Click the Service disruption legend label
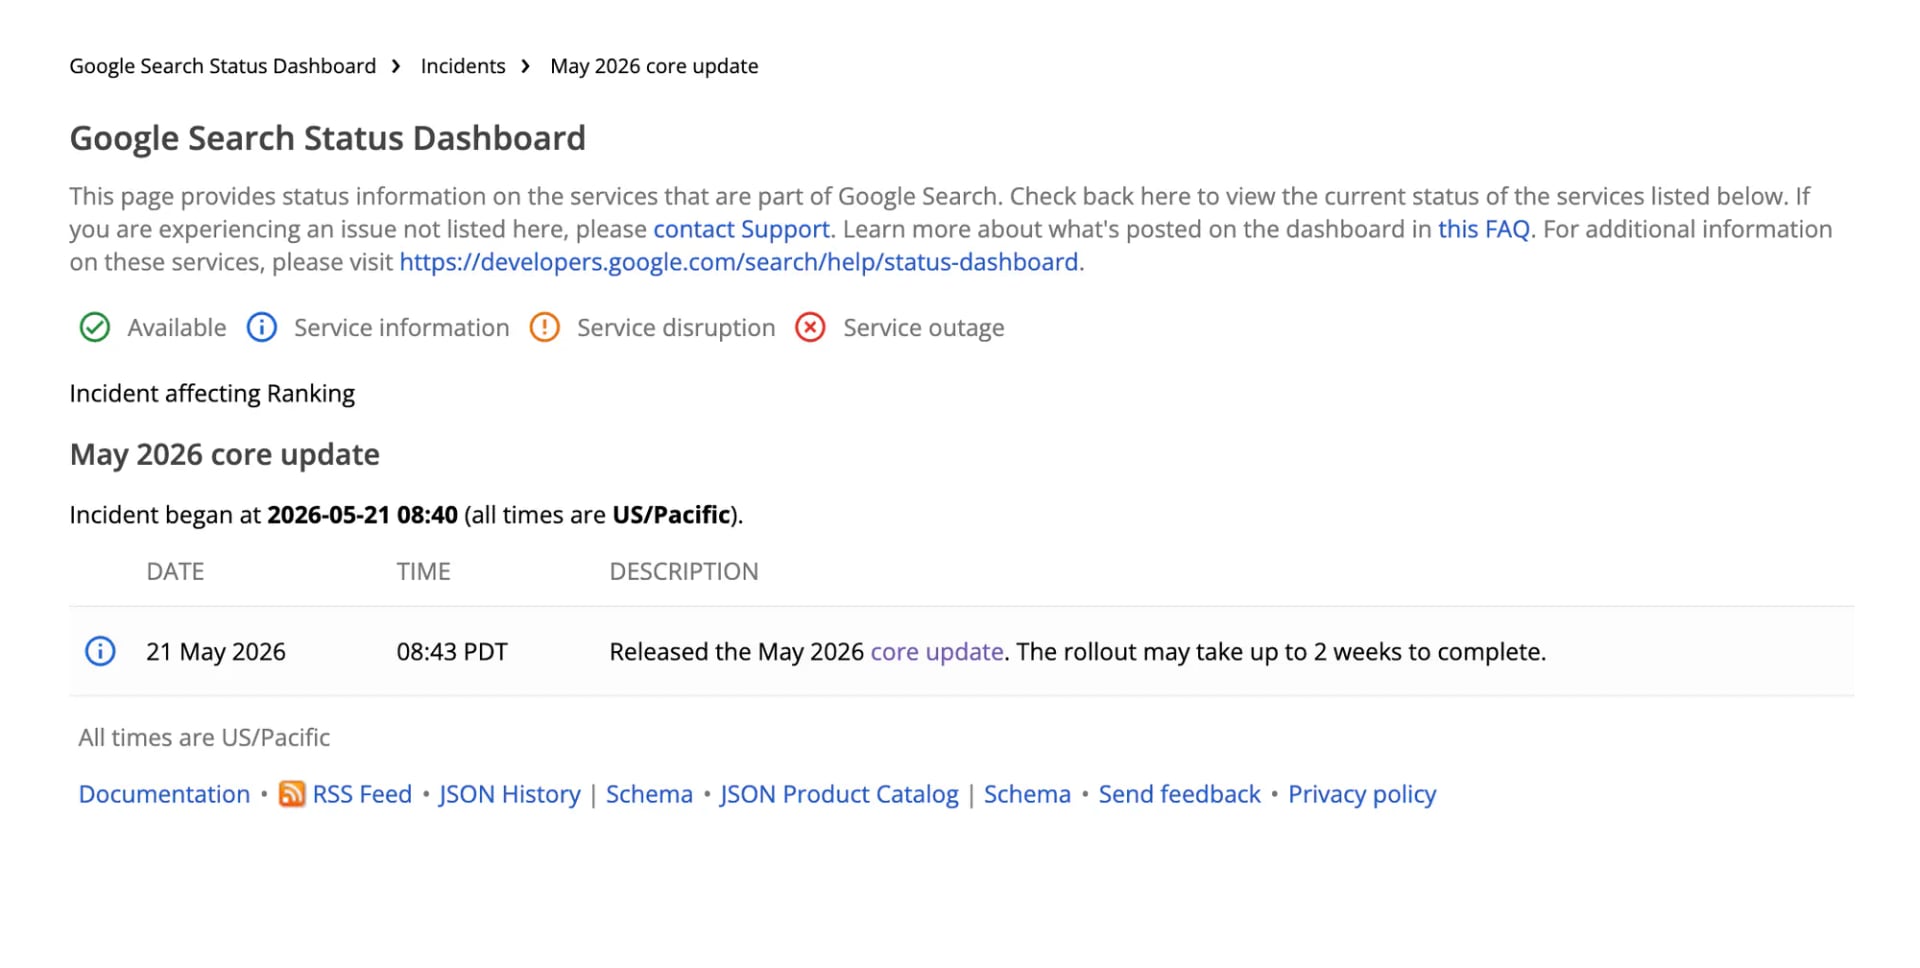 [x=676, y=328]
